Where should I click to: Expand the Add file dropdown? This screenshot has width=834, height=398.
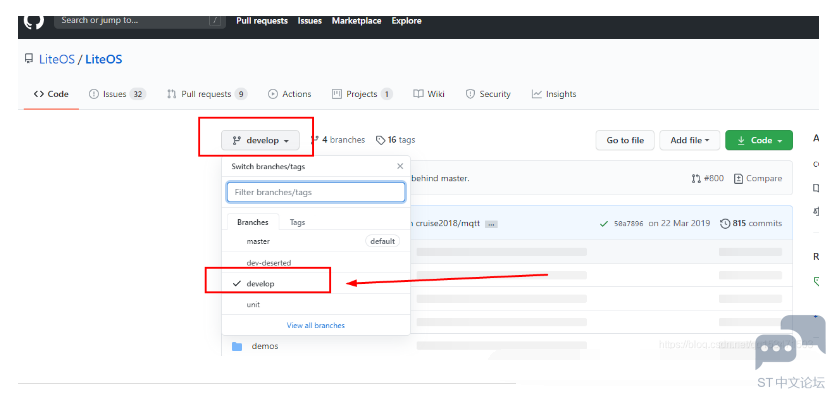tap(690, 140)
